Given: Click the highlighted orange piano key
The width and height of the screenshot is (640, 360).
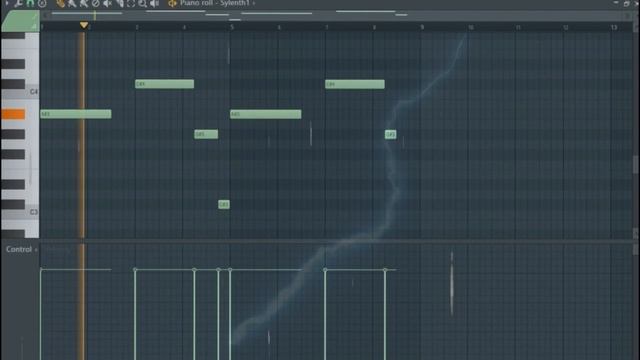Looking at the screenshot, I should 13,114.
